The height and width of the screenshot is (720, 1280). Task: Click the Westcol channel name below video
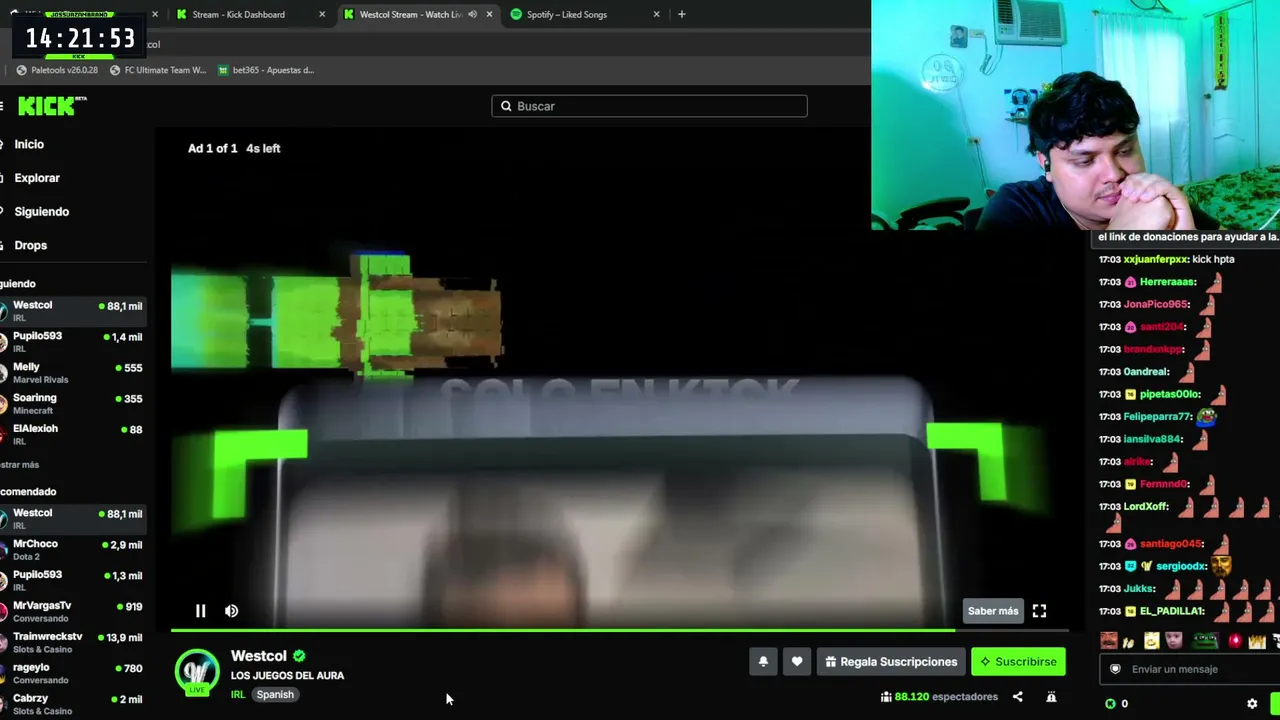pyautogui.click(x=258, y=656)
